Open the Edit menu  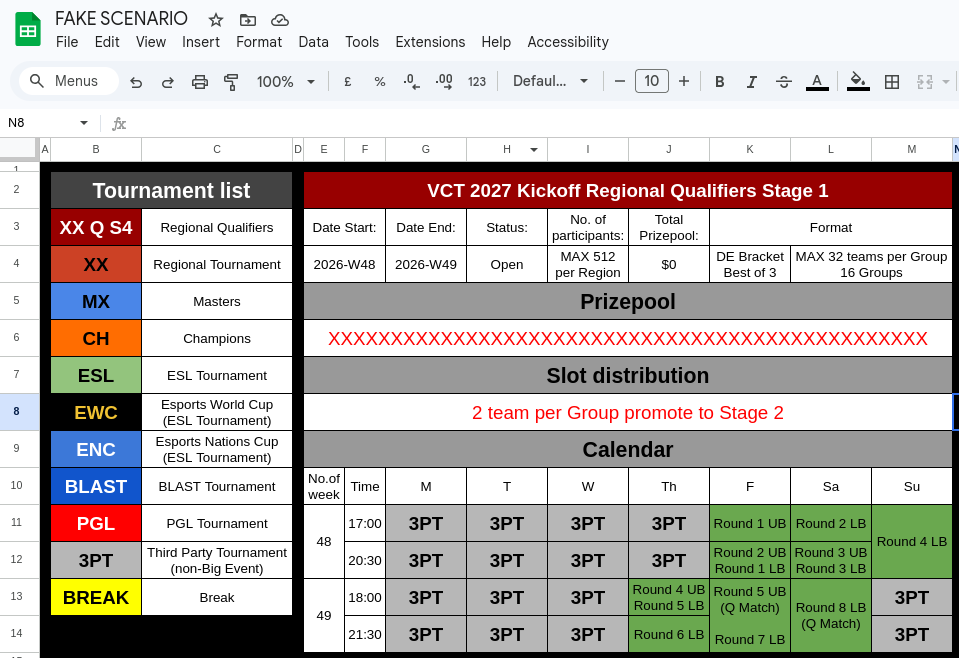point(107,42)
